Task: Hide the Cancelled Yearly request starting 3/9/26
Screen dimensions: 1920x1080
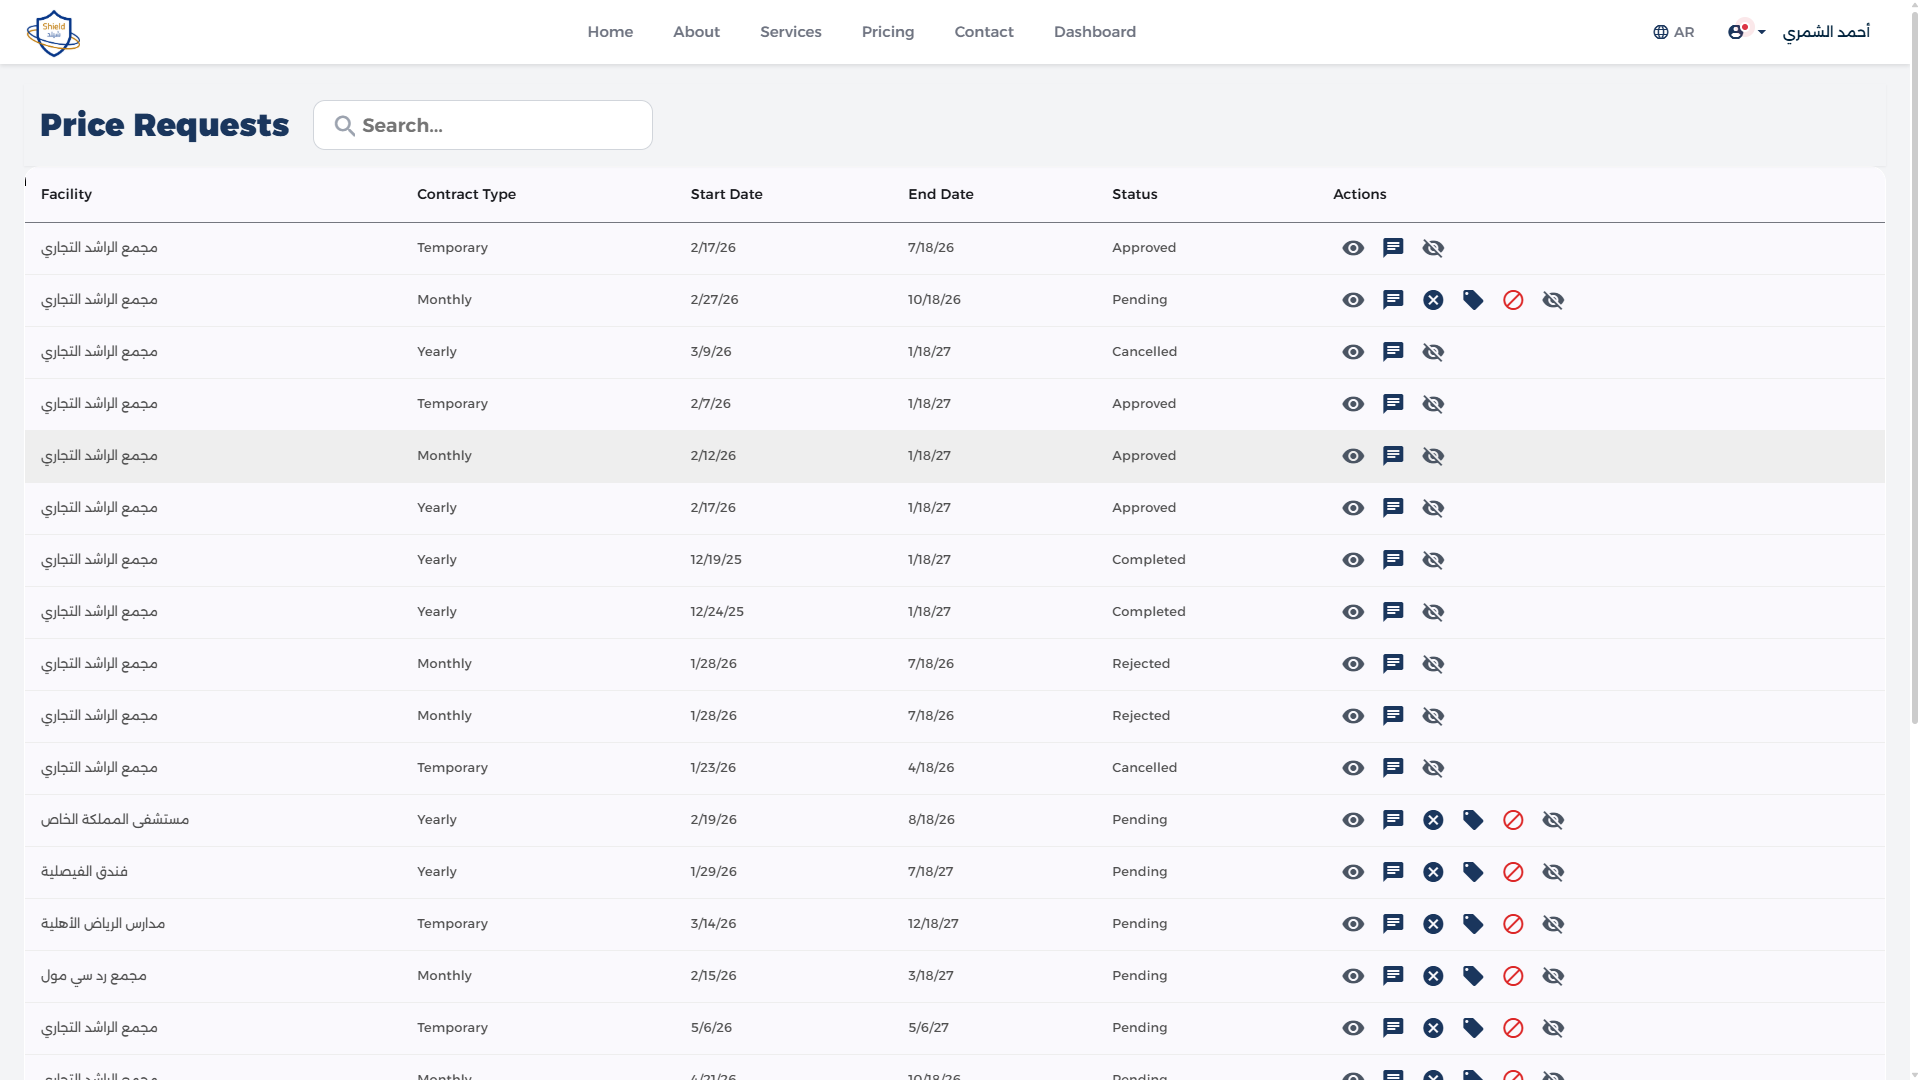Action: [x=1434, y=351]
